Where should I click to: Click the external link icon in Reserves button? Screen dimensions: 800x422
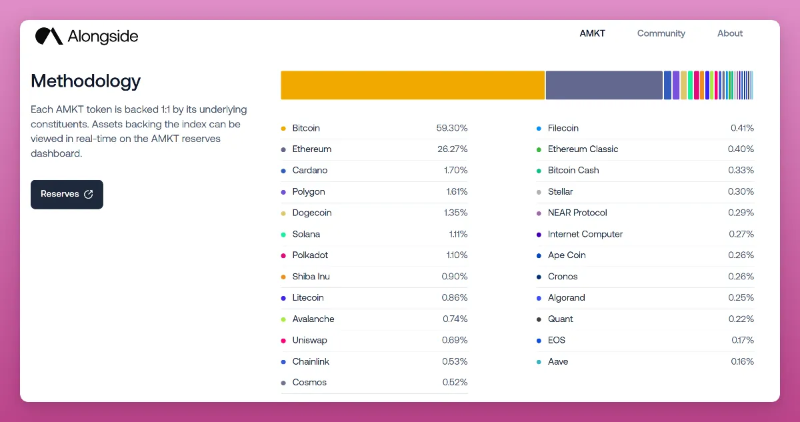88,194
